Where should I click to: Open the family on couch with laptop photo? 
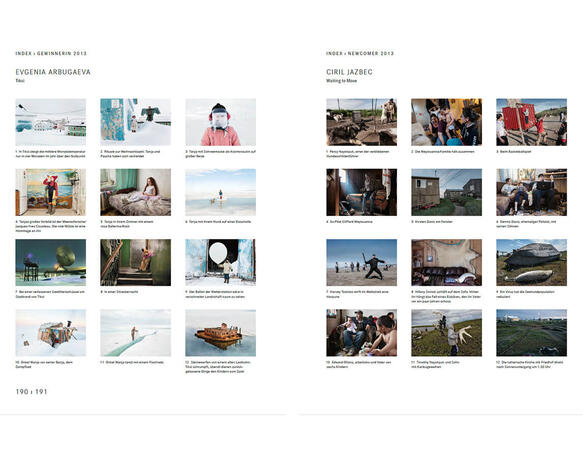point(531,192)
